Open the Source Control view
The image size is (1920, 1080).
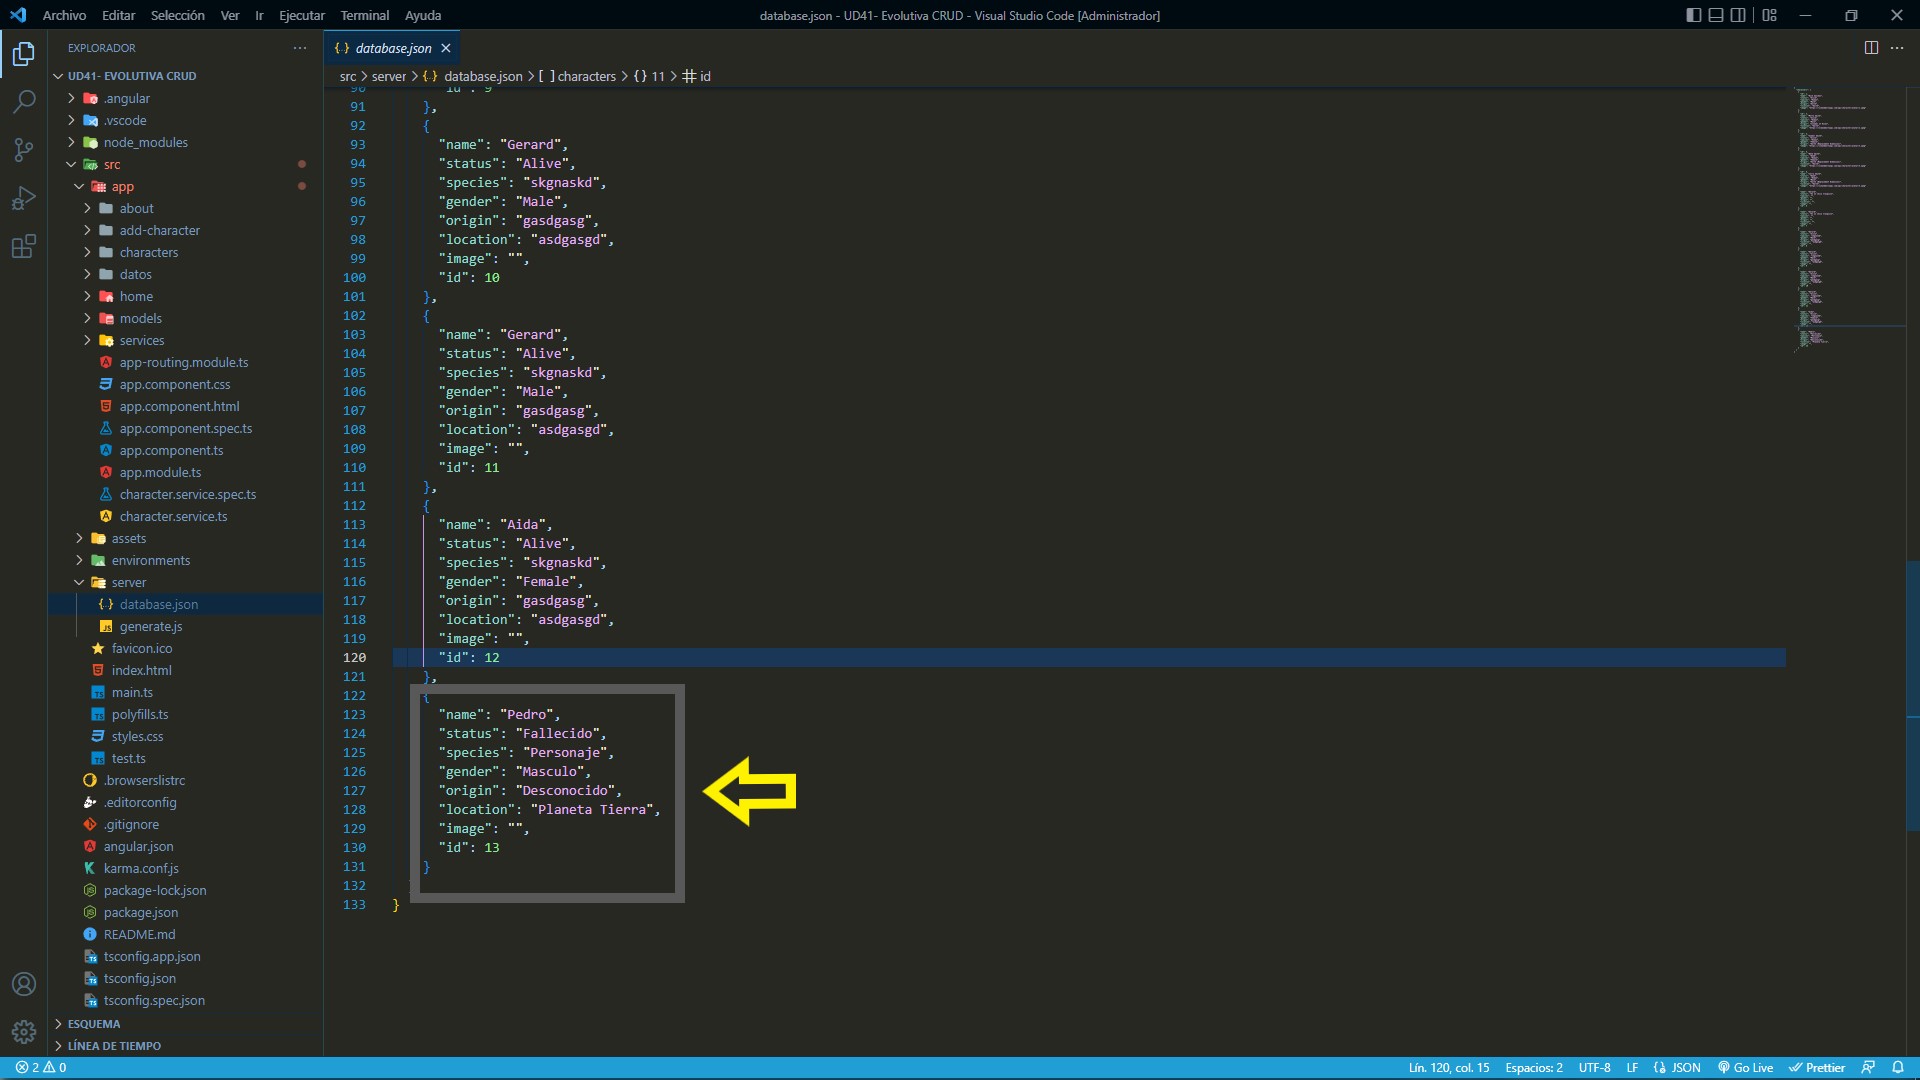tap(24, 150)
